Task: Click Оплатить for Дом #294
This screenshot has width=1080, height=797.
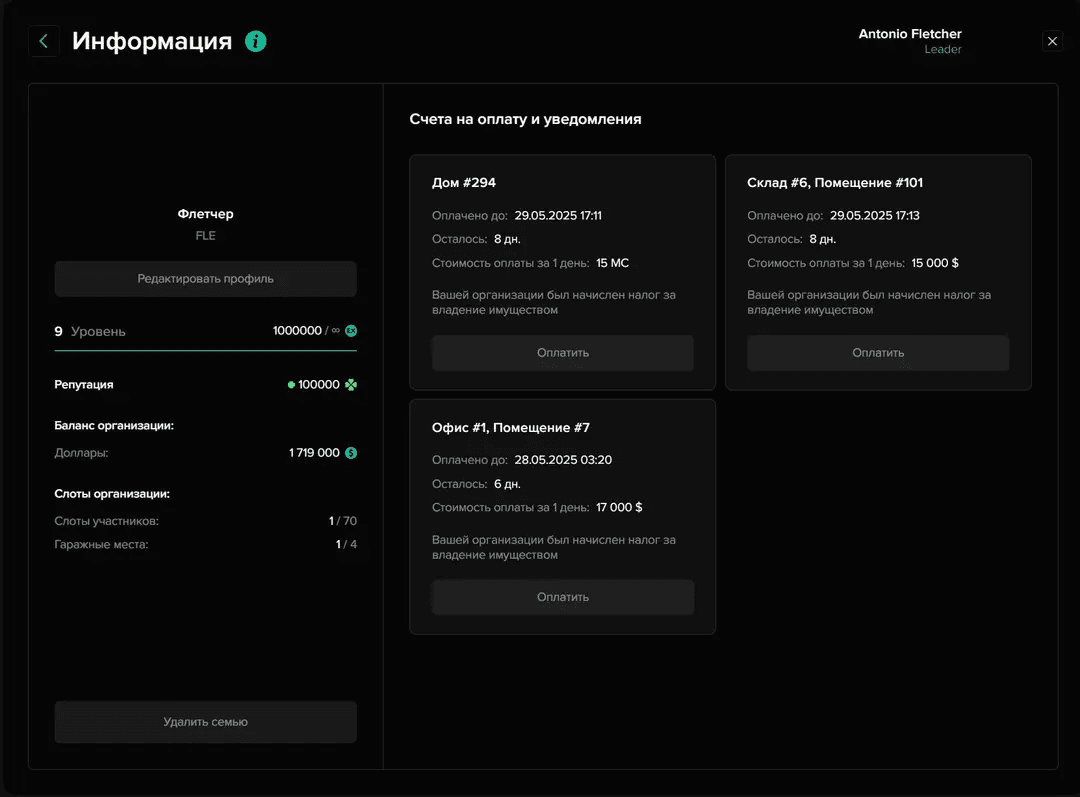Action: point(562,353)
